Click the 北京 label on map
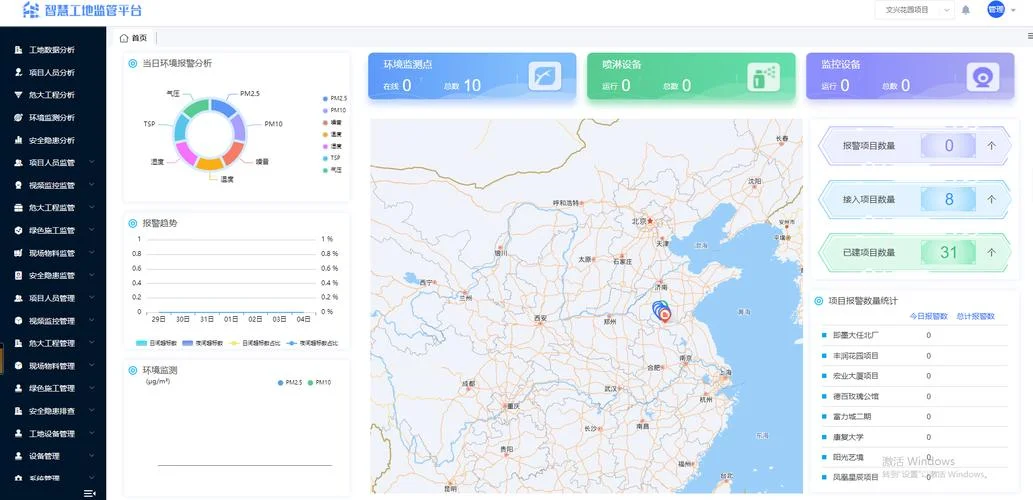The width and height of the screenshot is (1033, 500). (638, 221)
